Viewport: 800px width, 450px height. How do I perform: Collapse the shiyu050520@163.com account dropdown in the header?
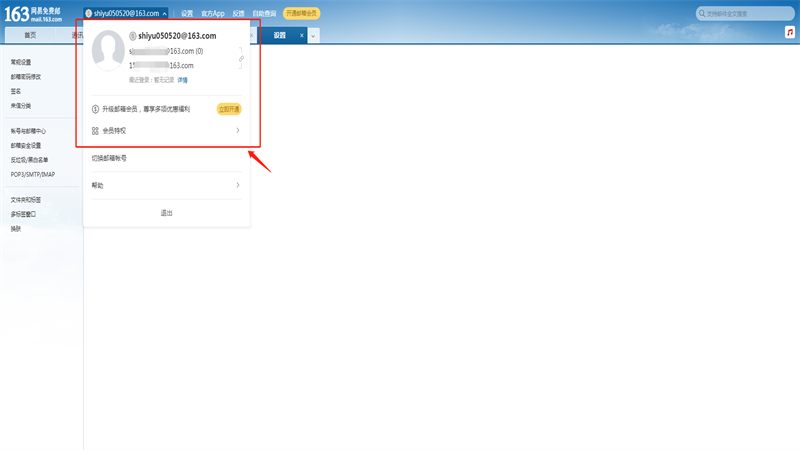(164, 14)
